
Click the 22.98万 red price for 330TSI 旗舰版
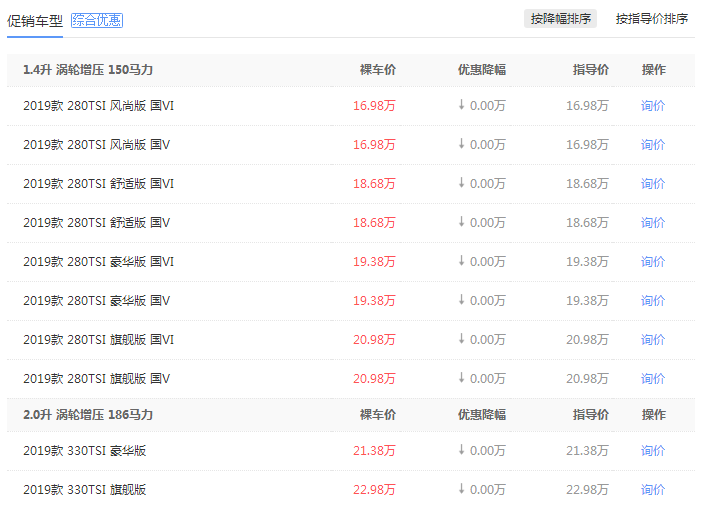[x=374, y=490]
